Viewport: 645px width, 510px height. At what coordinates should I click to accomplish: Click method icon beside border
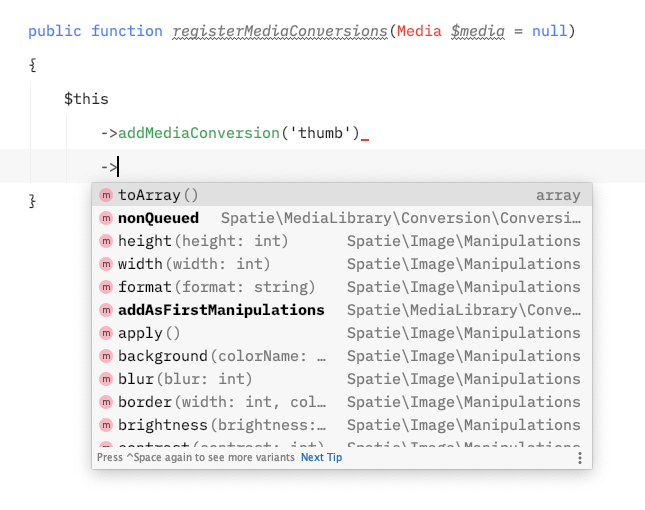click(x=106, y=402)
